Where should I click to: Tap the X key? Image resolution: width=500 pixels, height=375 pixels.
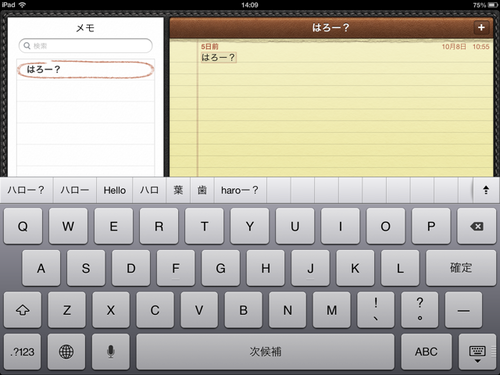[111, 310]
